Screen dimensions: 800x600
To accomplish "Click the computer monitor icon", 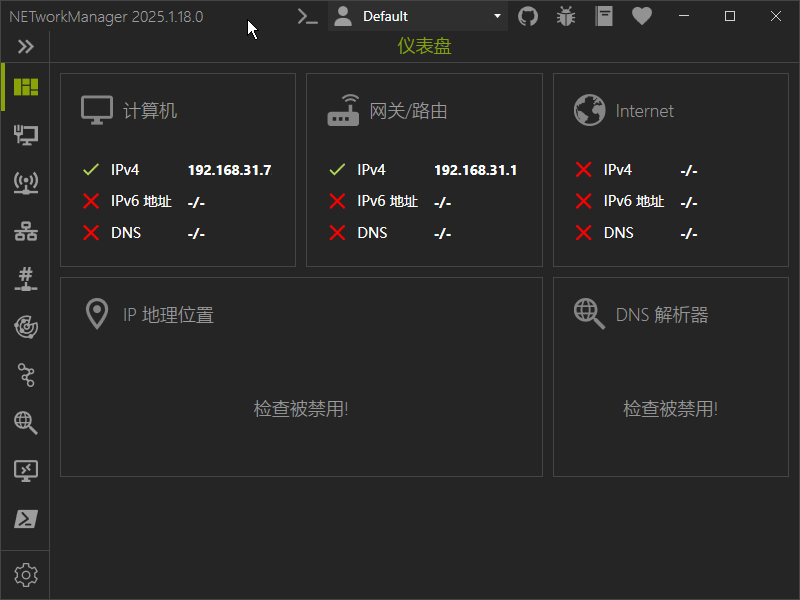I will tap(97, 110).
